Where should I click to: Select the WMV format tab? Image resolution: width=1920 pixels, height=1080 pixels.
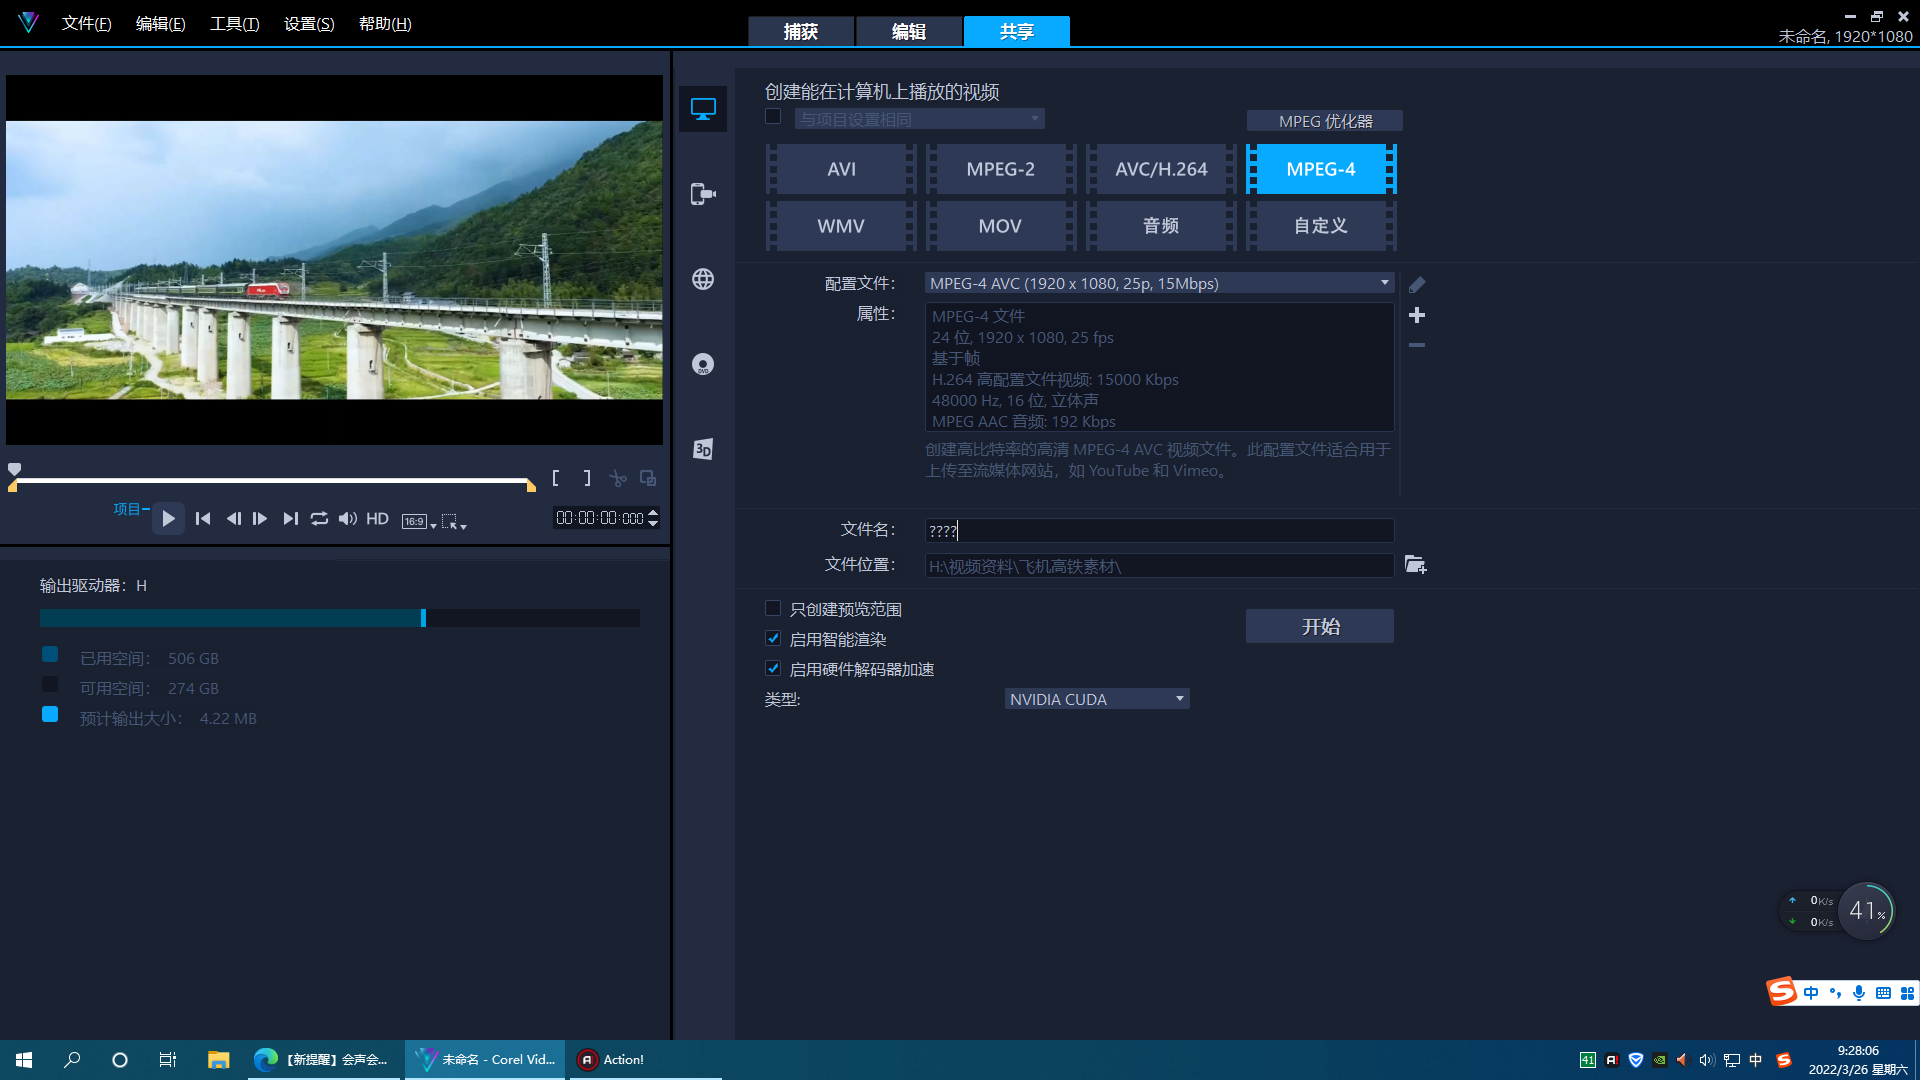840,225
